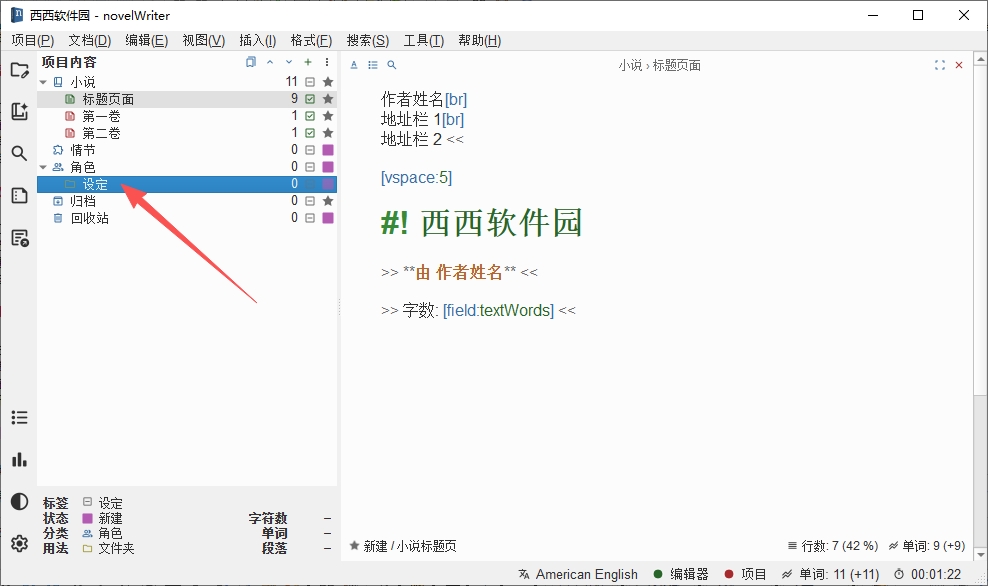Collapse the 小说 root folder

click(43, 82)
